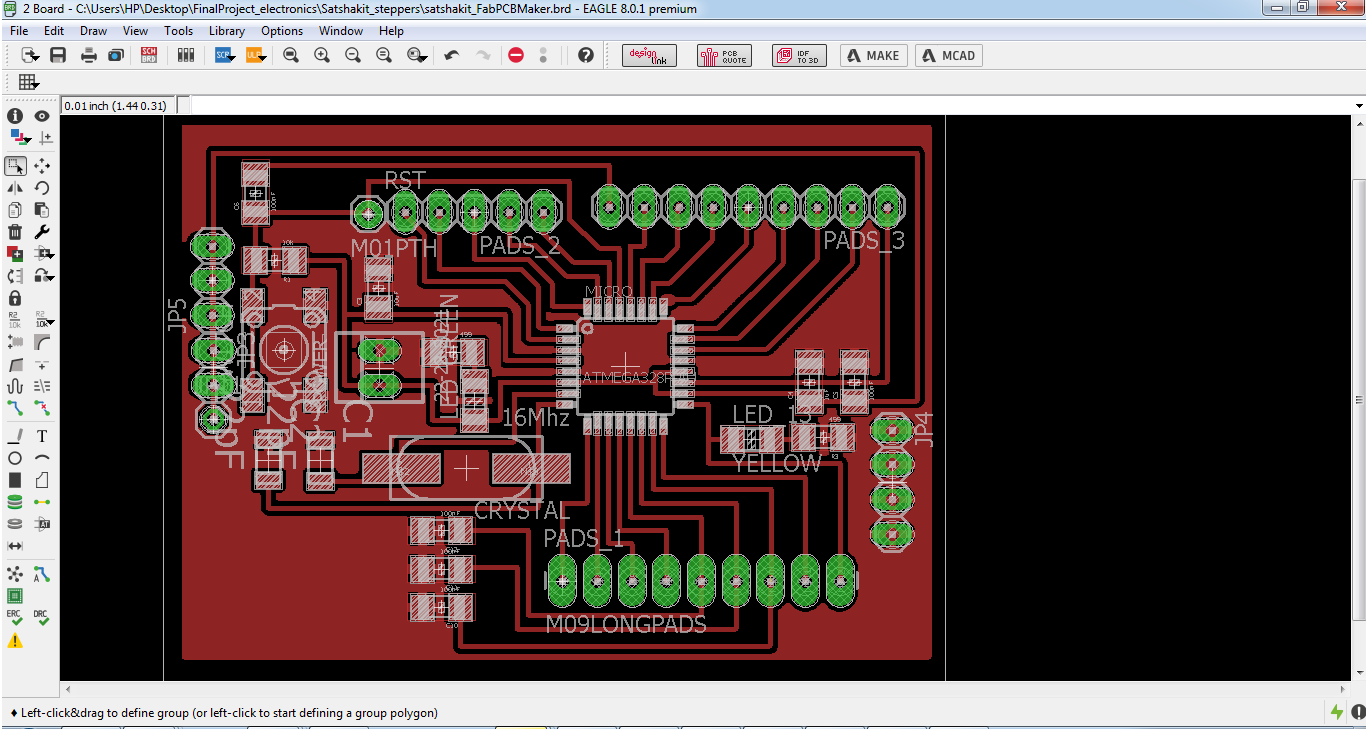Click the Design Link button
Screen dimensions: 1366x729
point(650,55)
